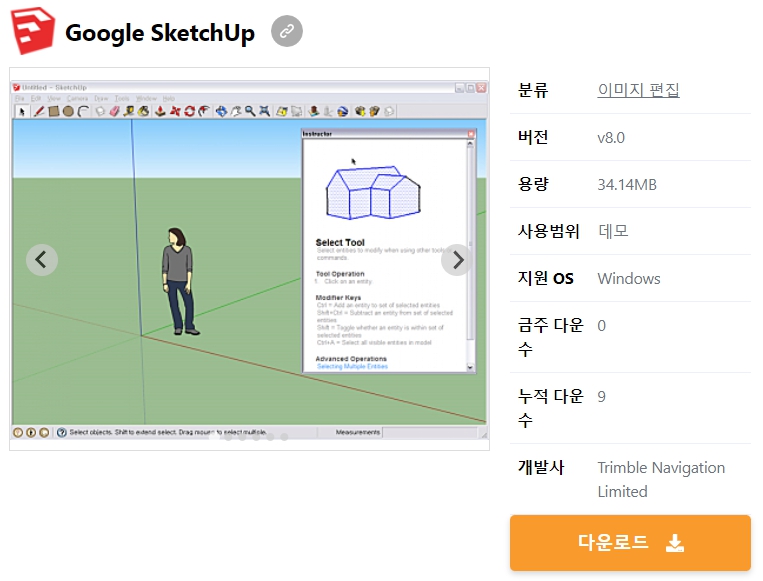Open the File menu in SketchUp window
Image resolution: width=763 pixels, height=581 pixels.
tap(19, 98)
